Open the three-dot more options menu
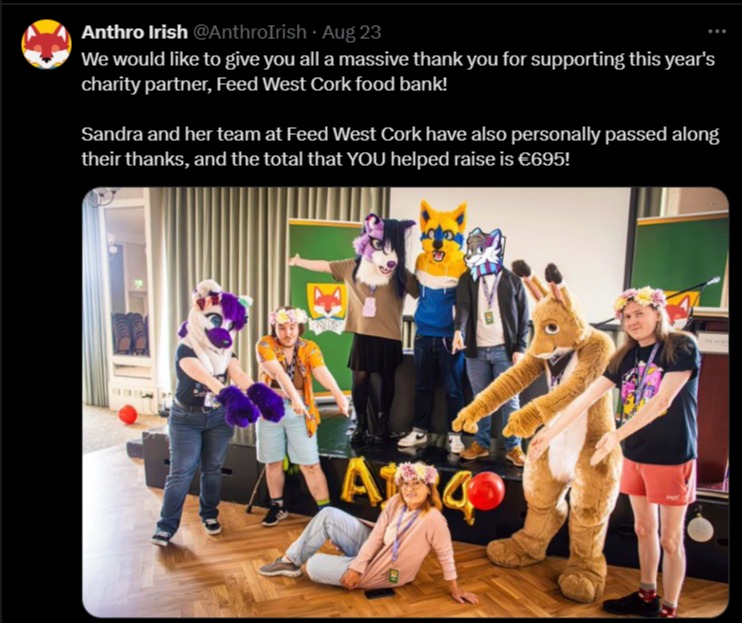This screenshot has height=623, width=742. [717, 32]
